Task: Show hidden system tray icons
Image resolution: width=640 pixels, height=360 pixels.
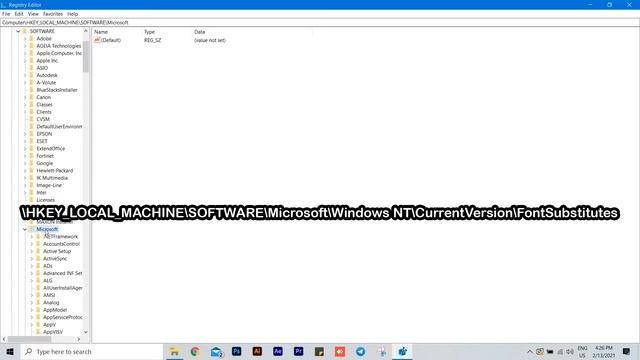Action: [x=529, y=351]
